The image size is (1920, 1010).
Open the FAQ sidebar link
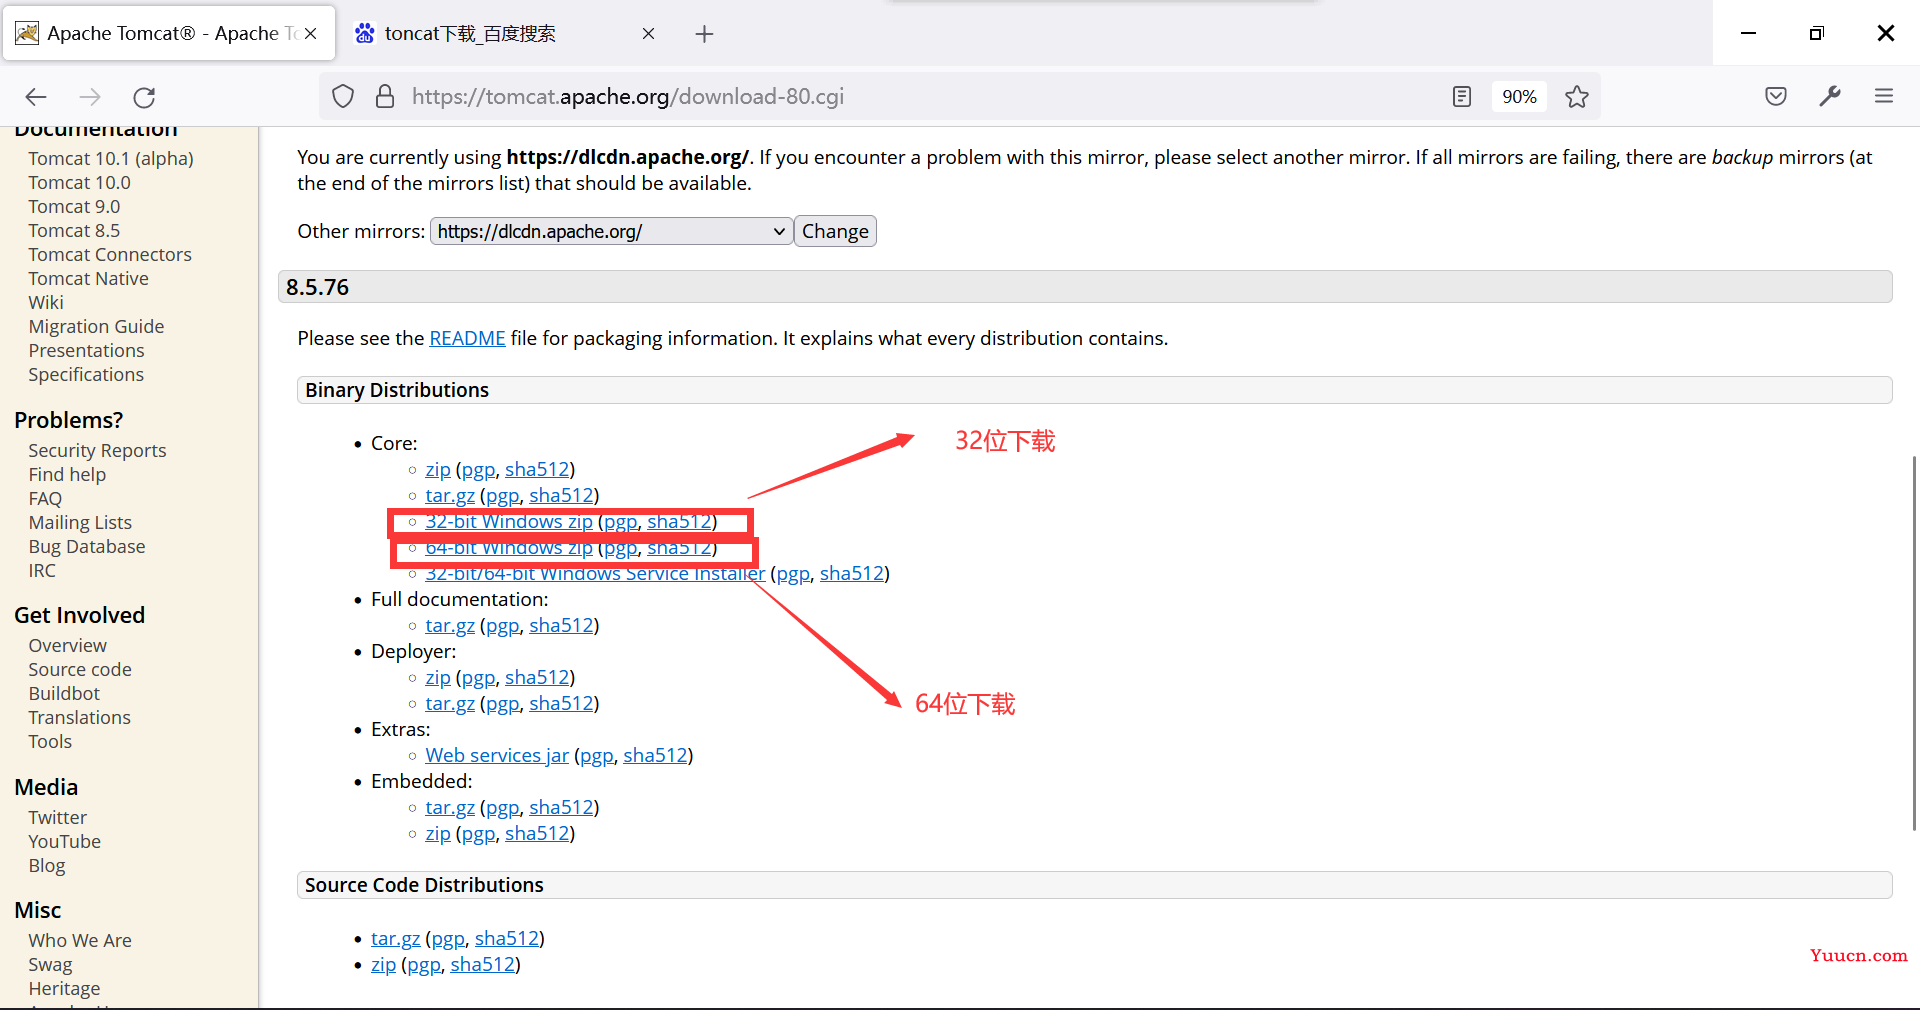(45, 498)
